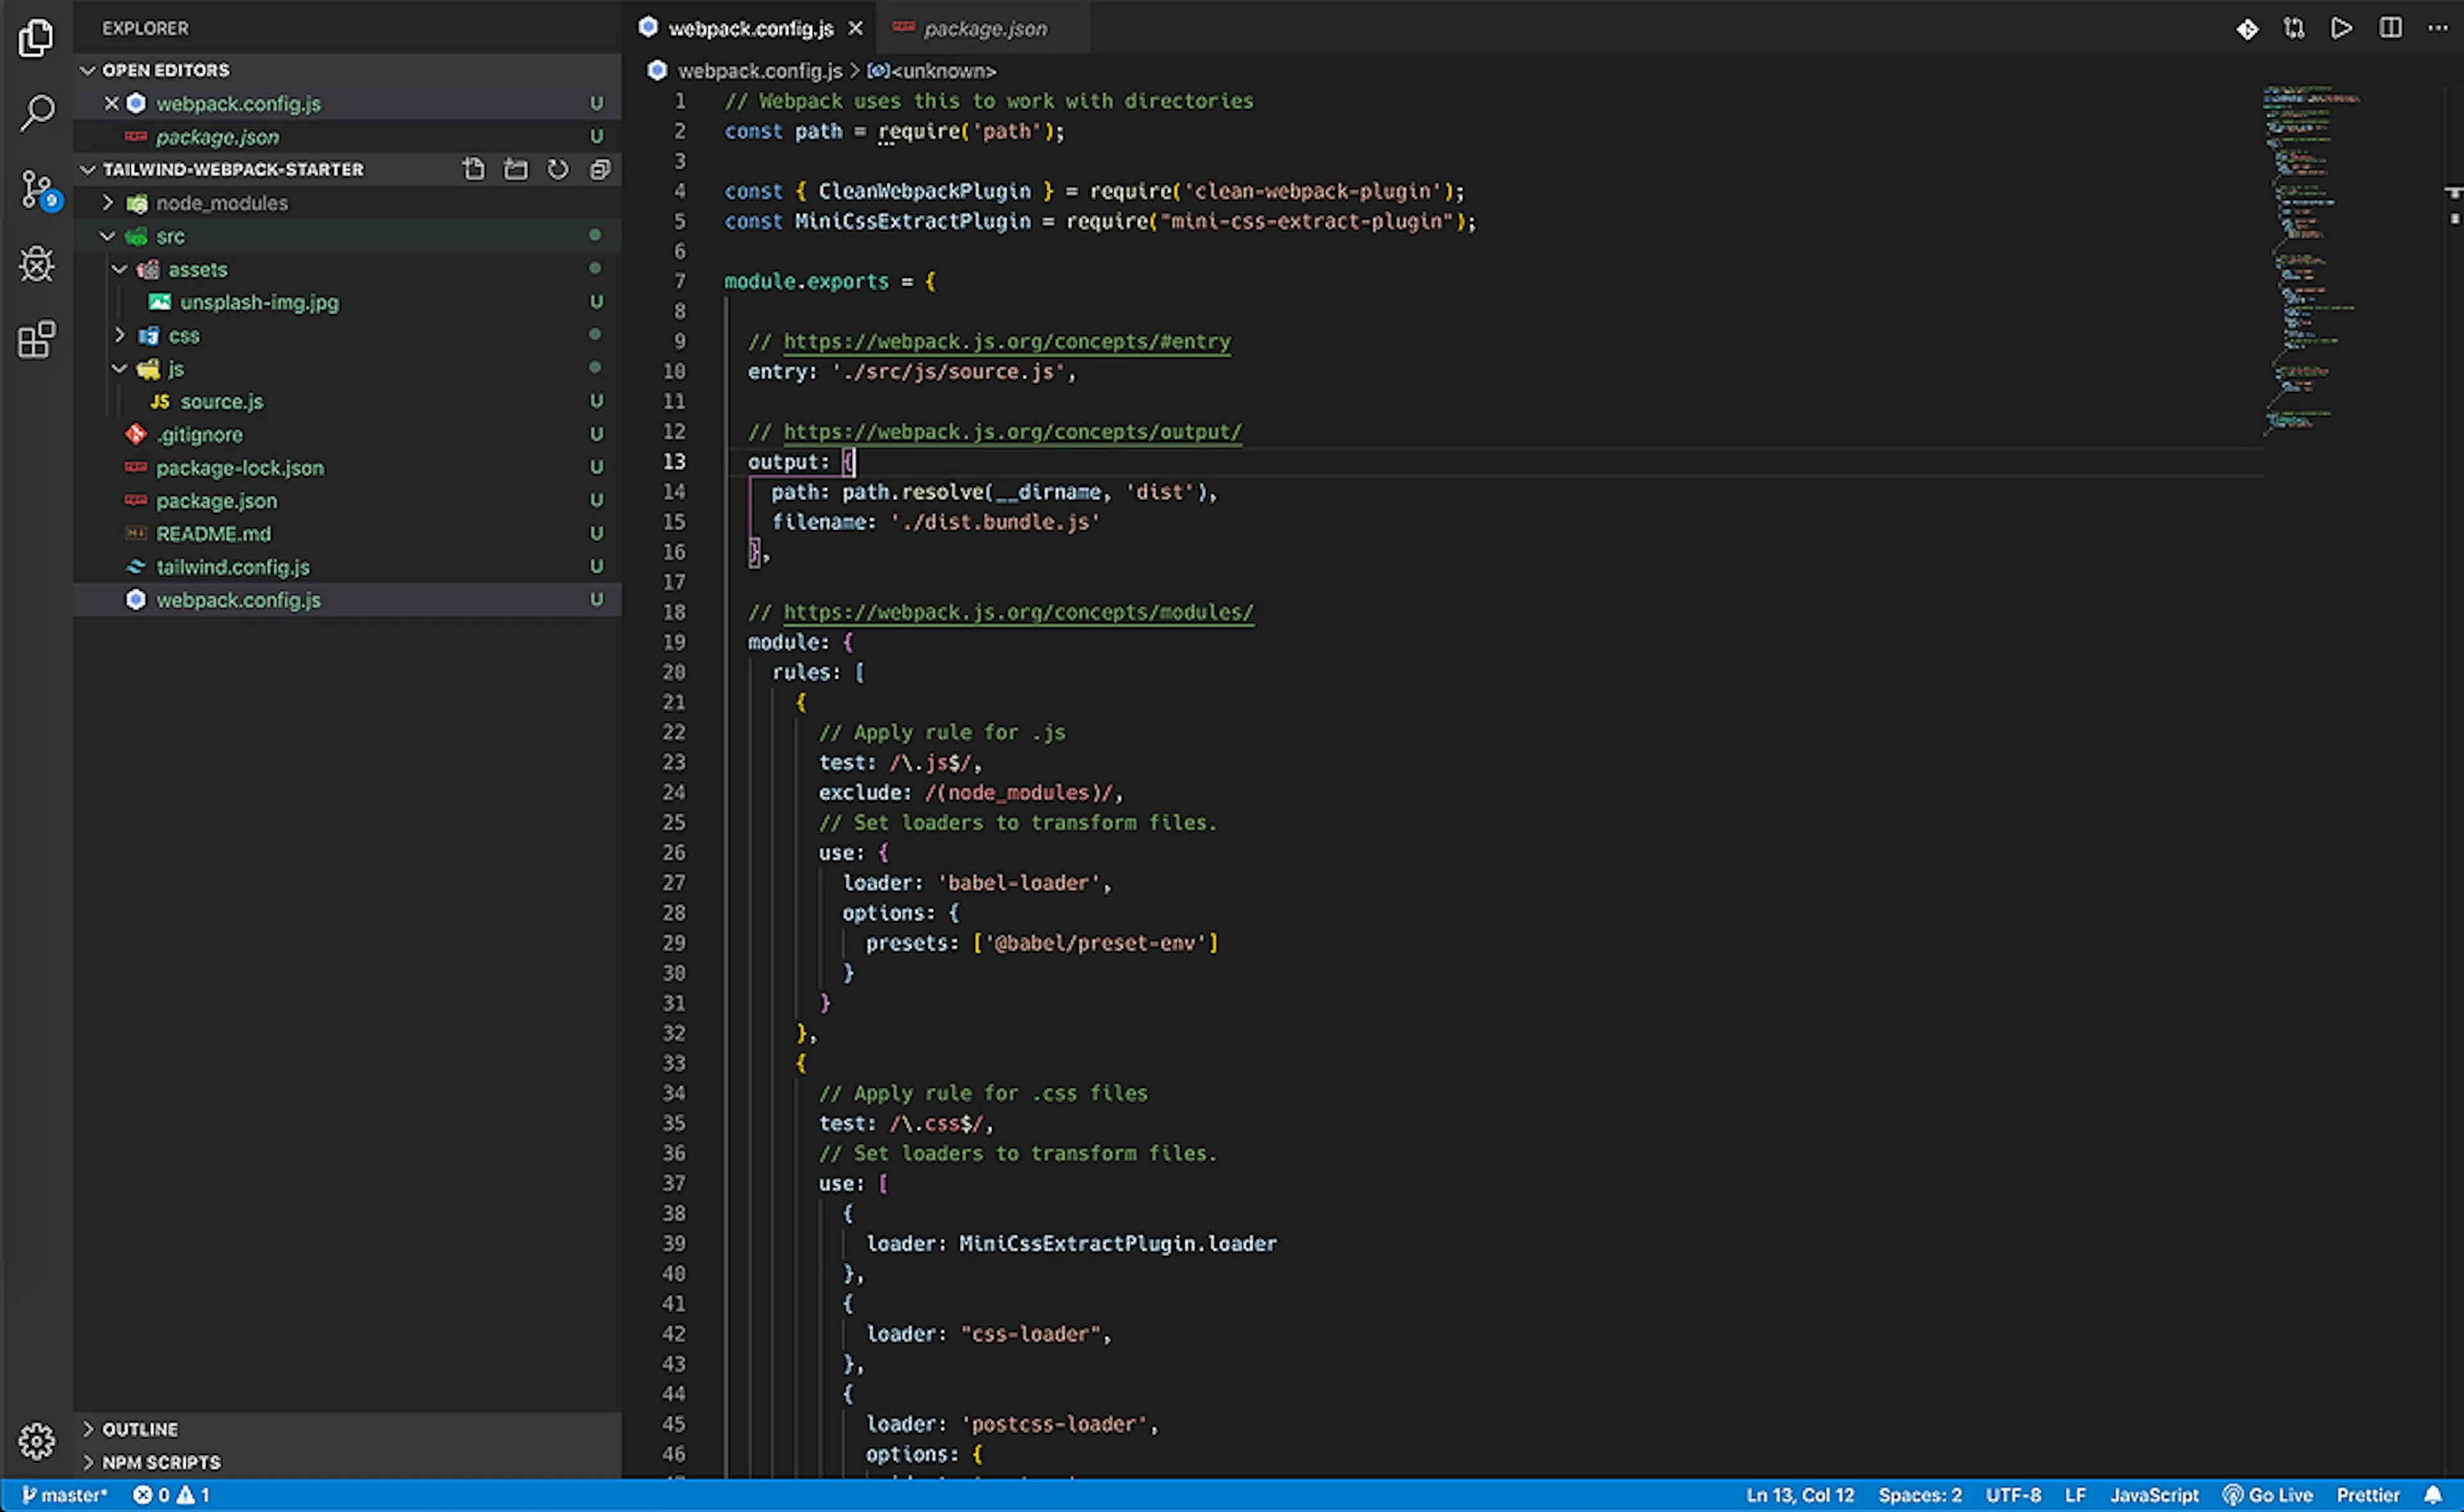Open Source Control view with badge
The image size is (2464, 1512).
tap(38, 189)
